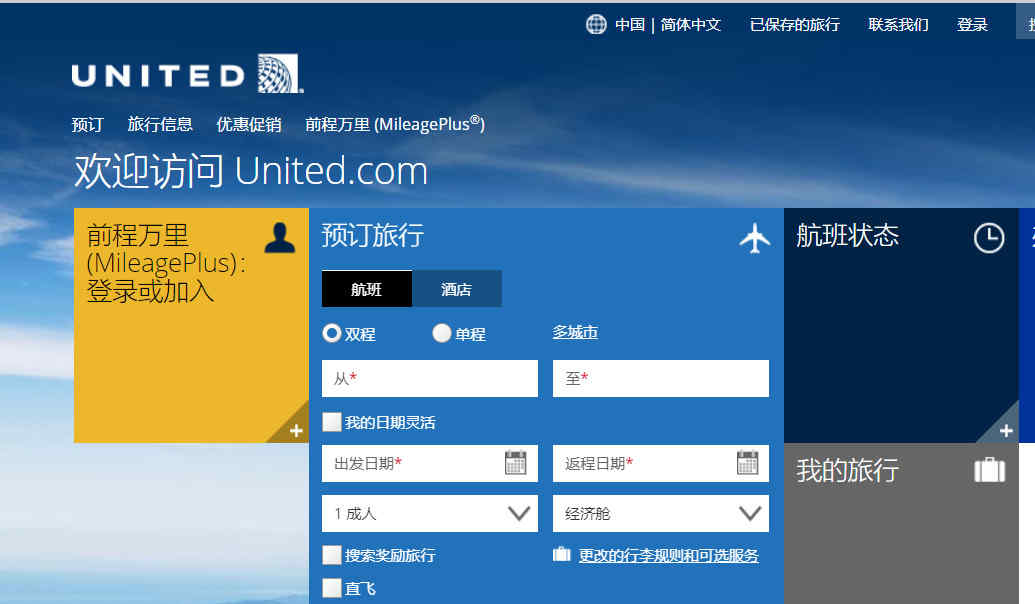Switch to the 酒店 hotel tab

coord(456,289)
